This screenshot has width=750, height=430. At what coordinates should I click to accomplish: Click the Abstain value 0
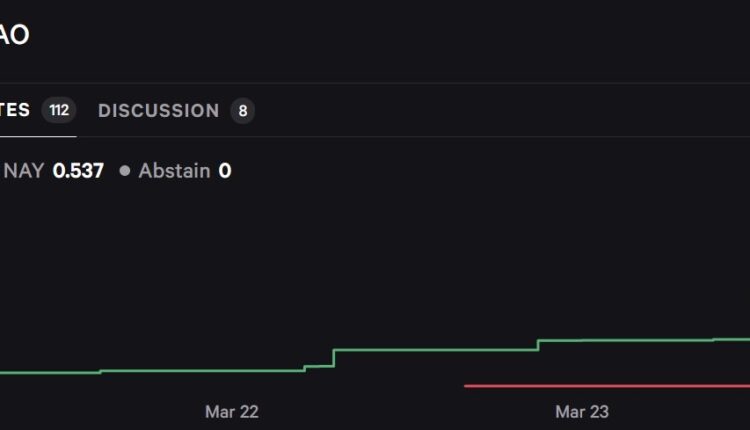click(225, 171)
